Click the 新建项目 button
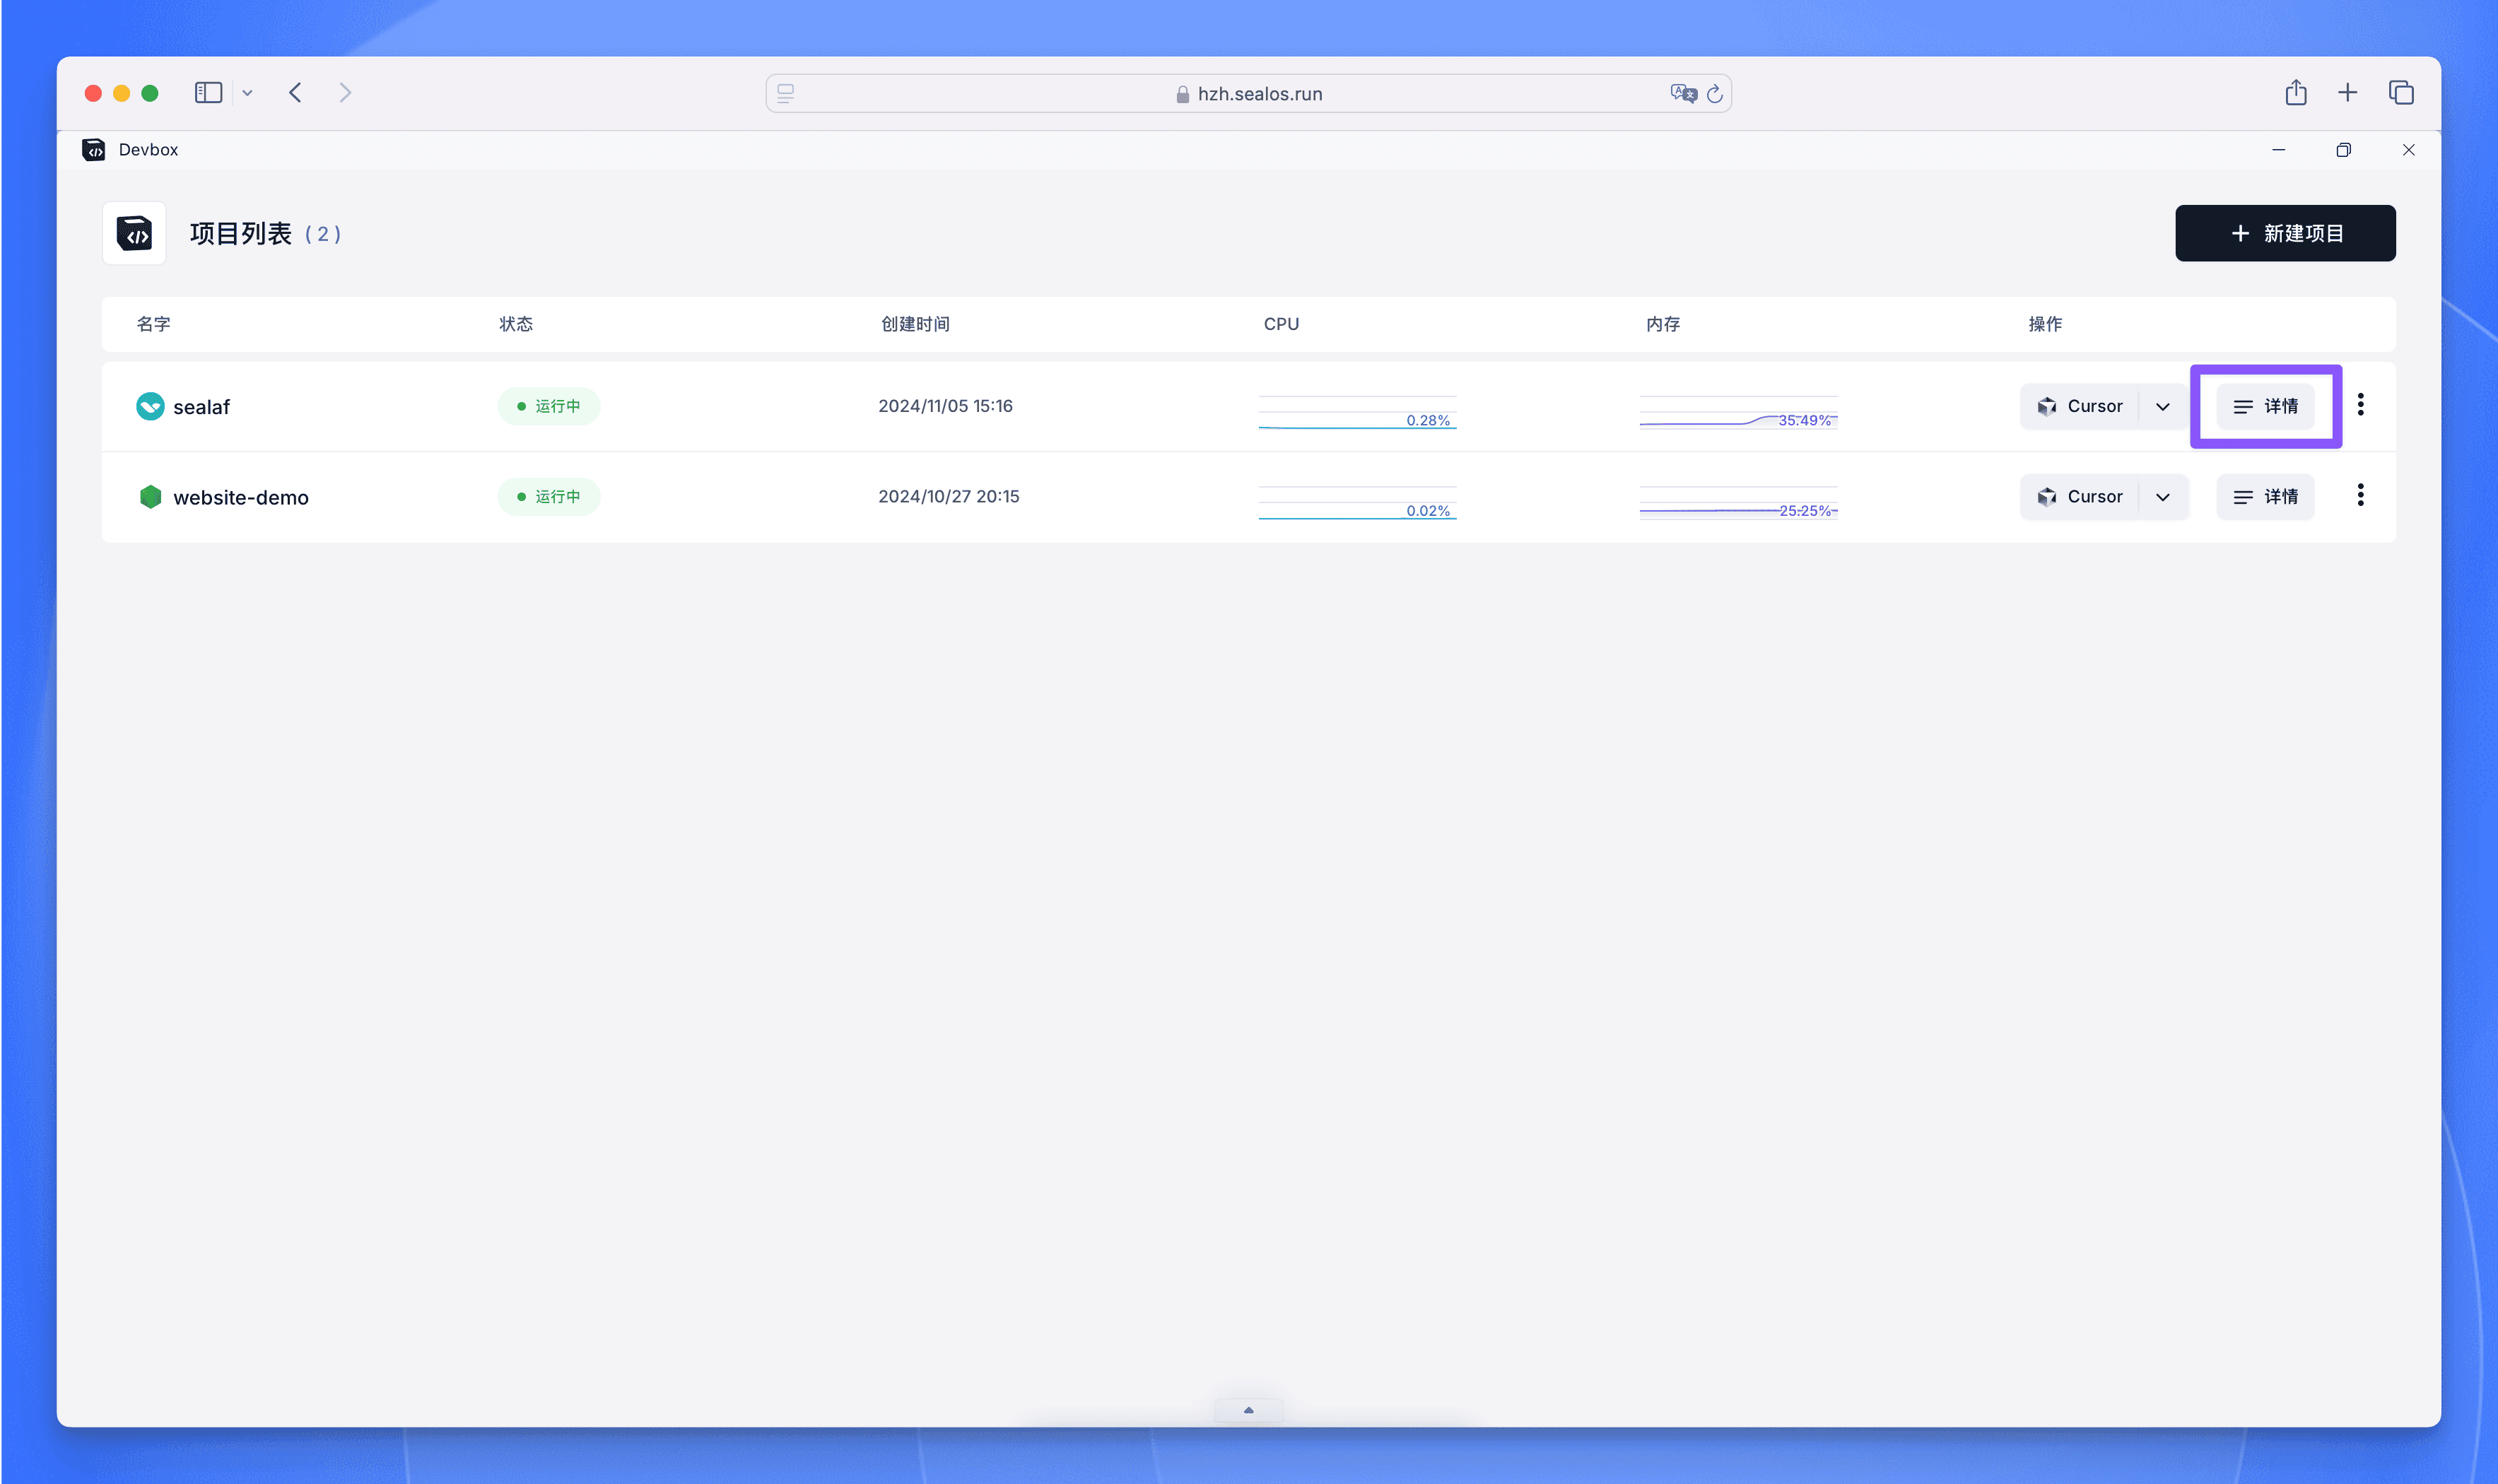The height and width of the screenshot is (1484, 2498). (x=2284, y=233)
